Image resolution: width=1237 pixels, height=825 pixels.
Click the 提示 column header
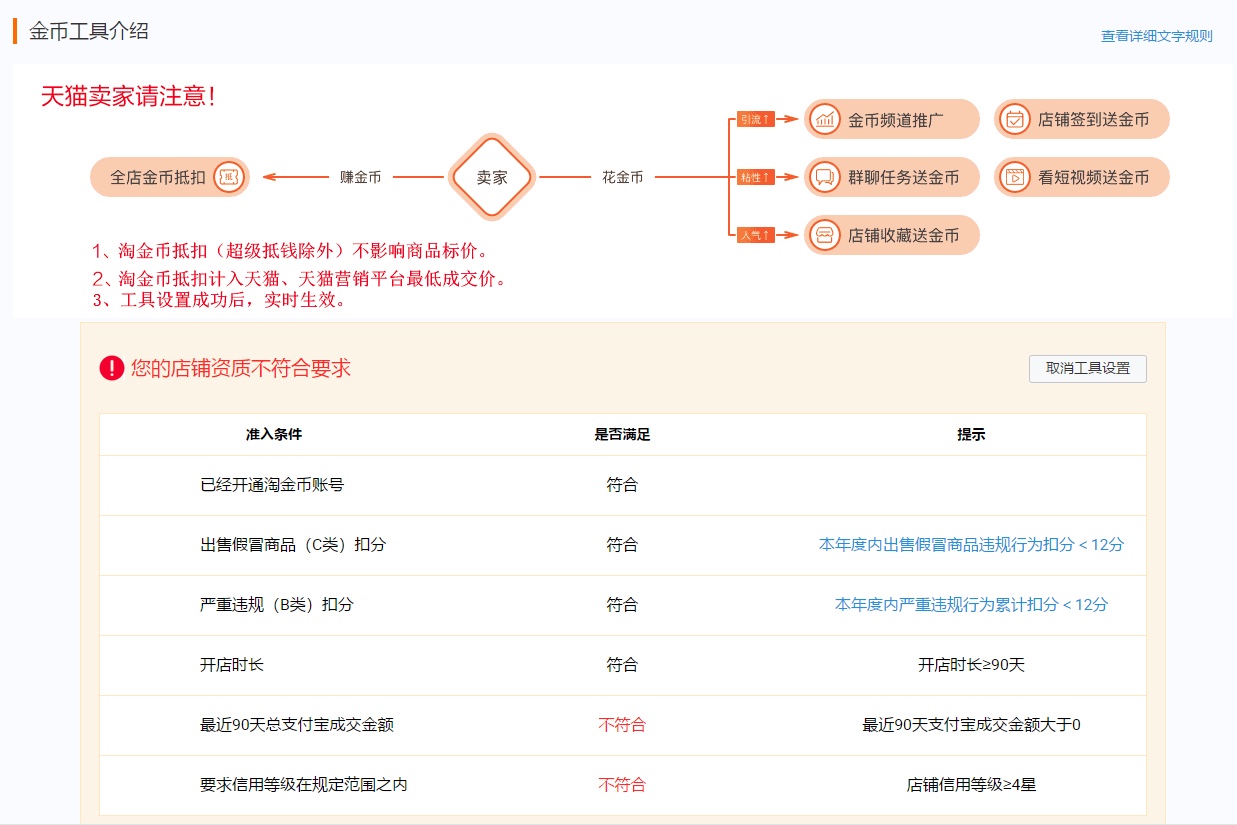971,435
